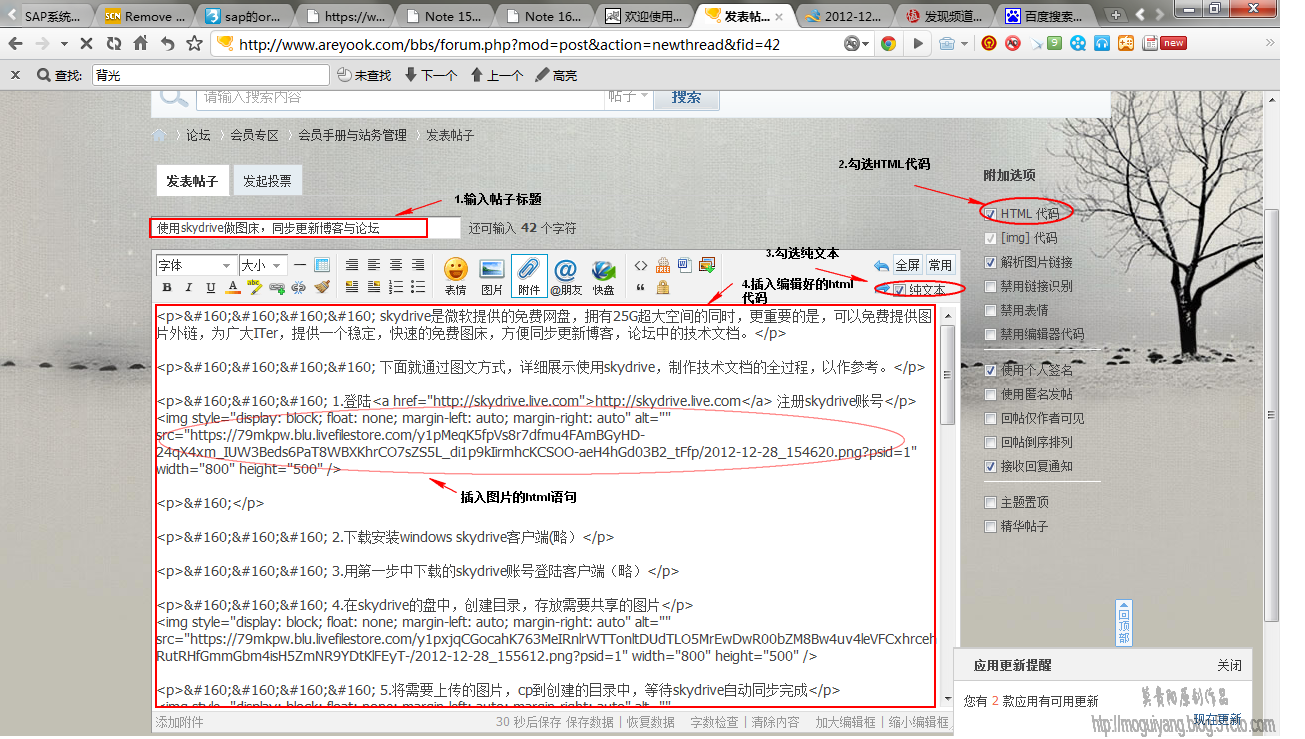Click the browser address bar URL

(510, 44)
